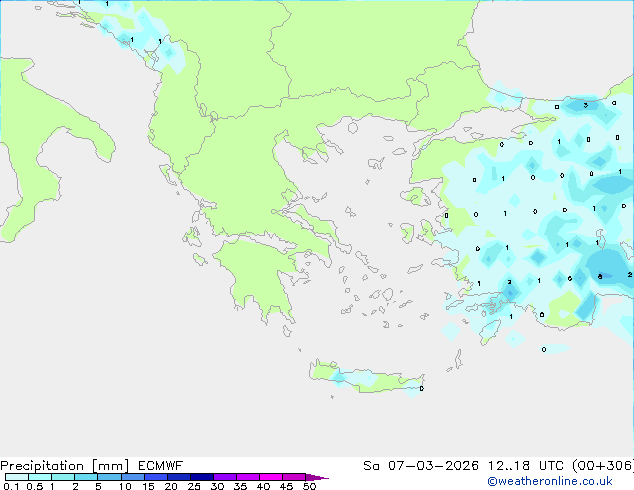The width and height of the screenshot is (634, 490).
Task: Click the over-50 arrow tip of the legend
Action: pos(317,478)
